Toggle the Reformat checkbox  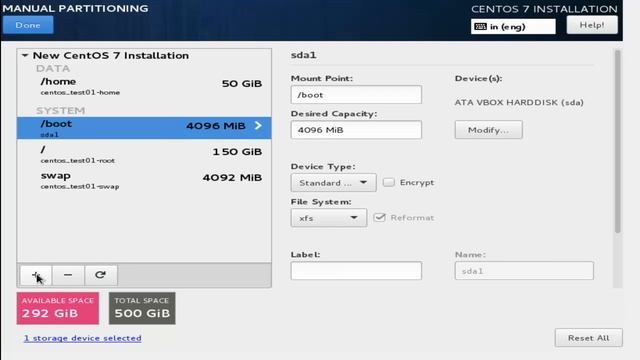click(380, 217)
